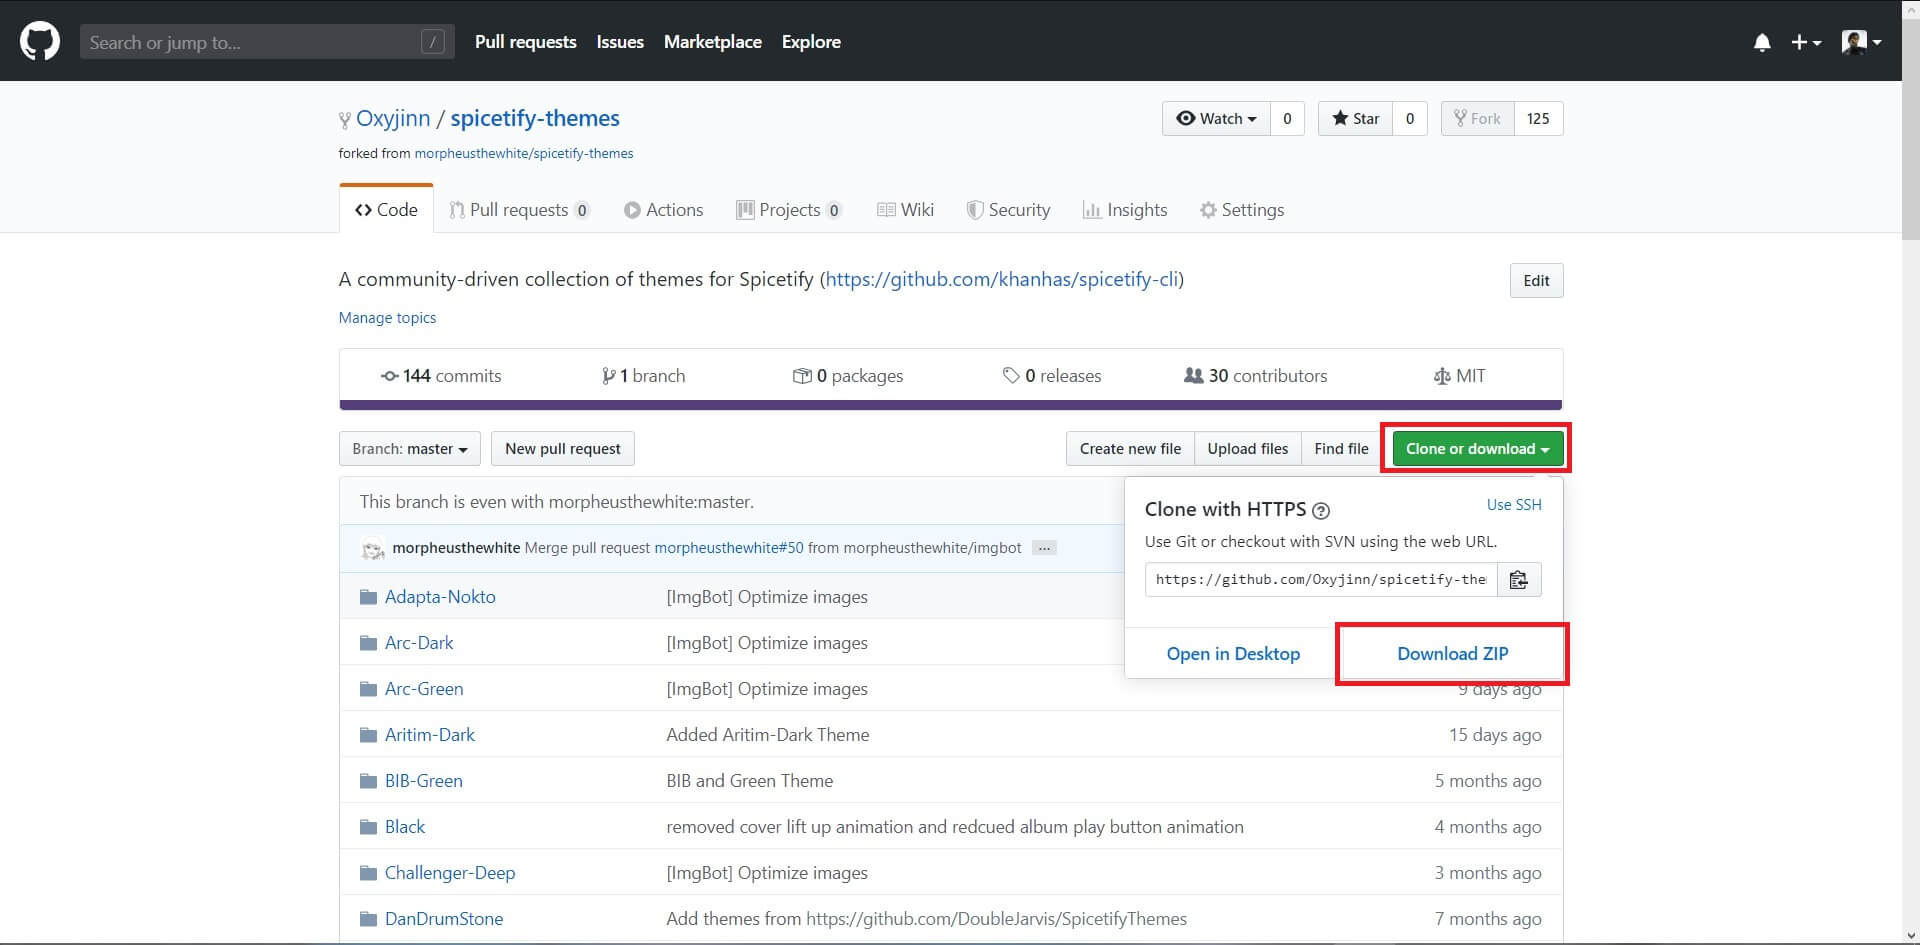Switch to the Insights tab
This screenshot has width=1920, height=945.
(x=1125, y=210)
